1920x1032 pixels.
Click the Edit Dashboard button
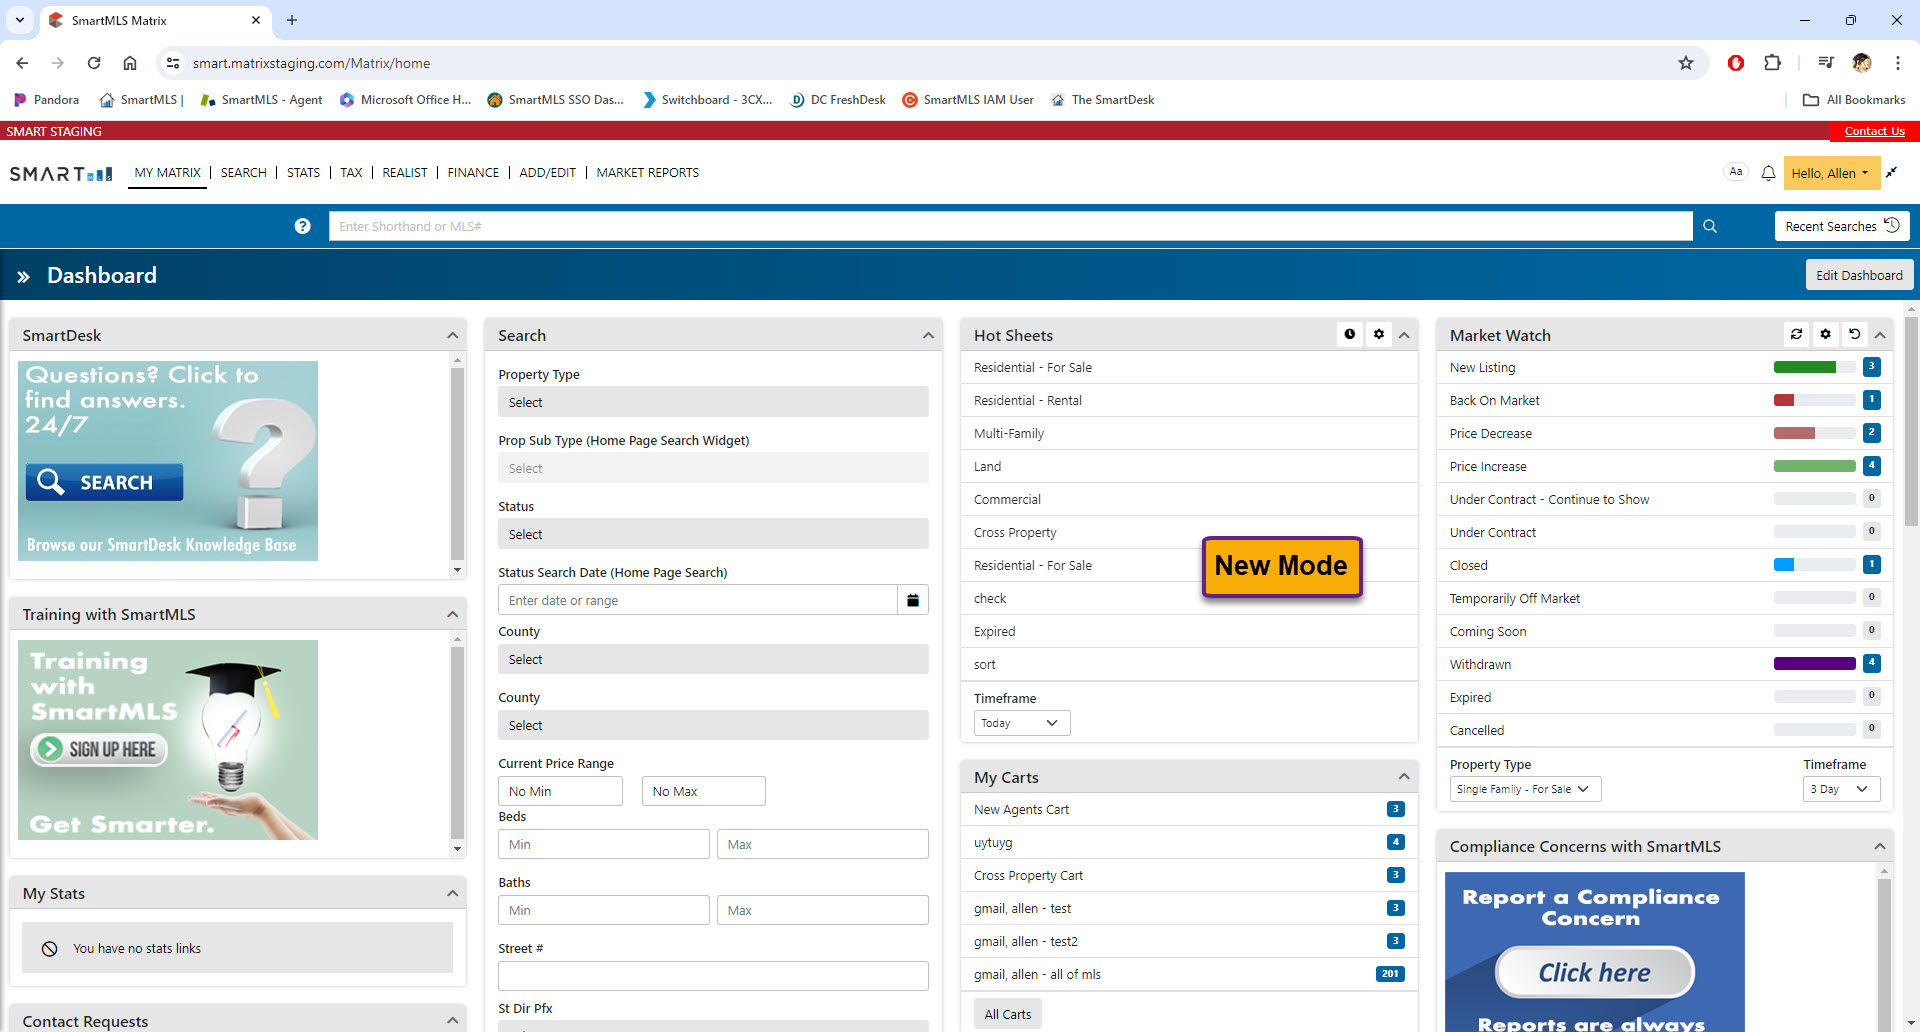pos(1859,275)
